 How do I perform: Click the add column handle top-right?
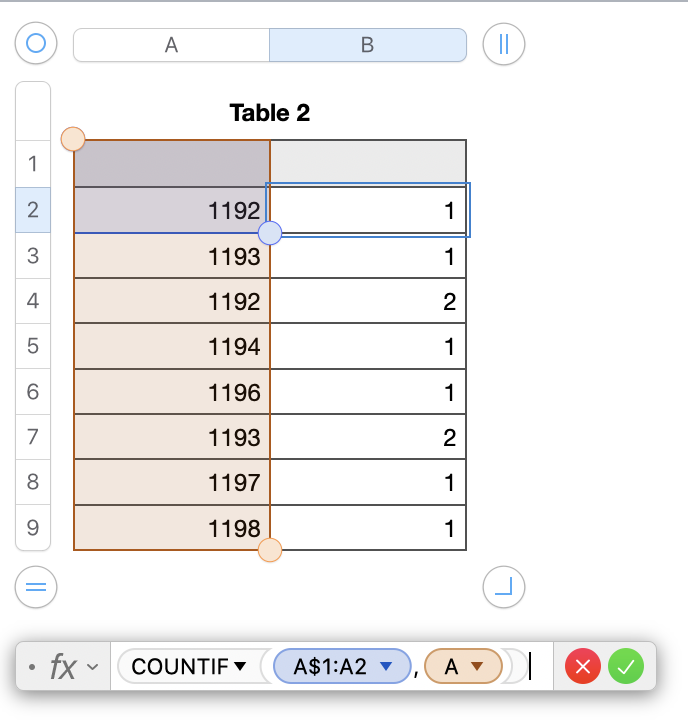(x=504, y=44)
